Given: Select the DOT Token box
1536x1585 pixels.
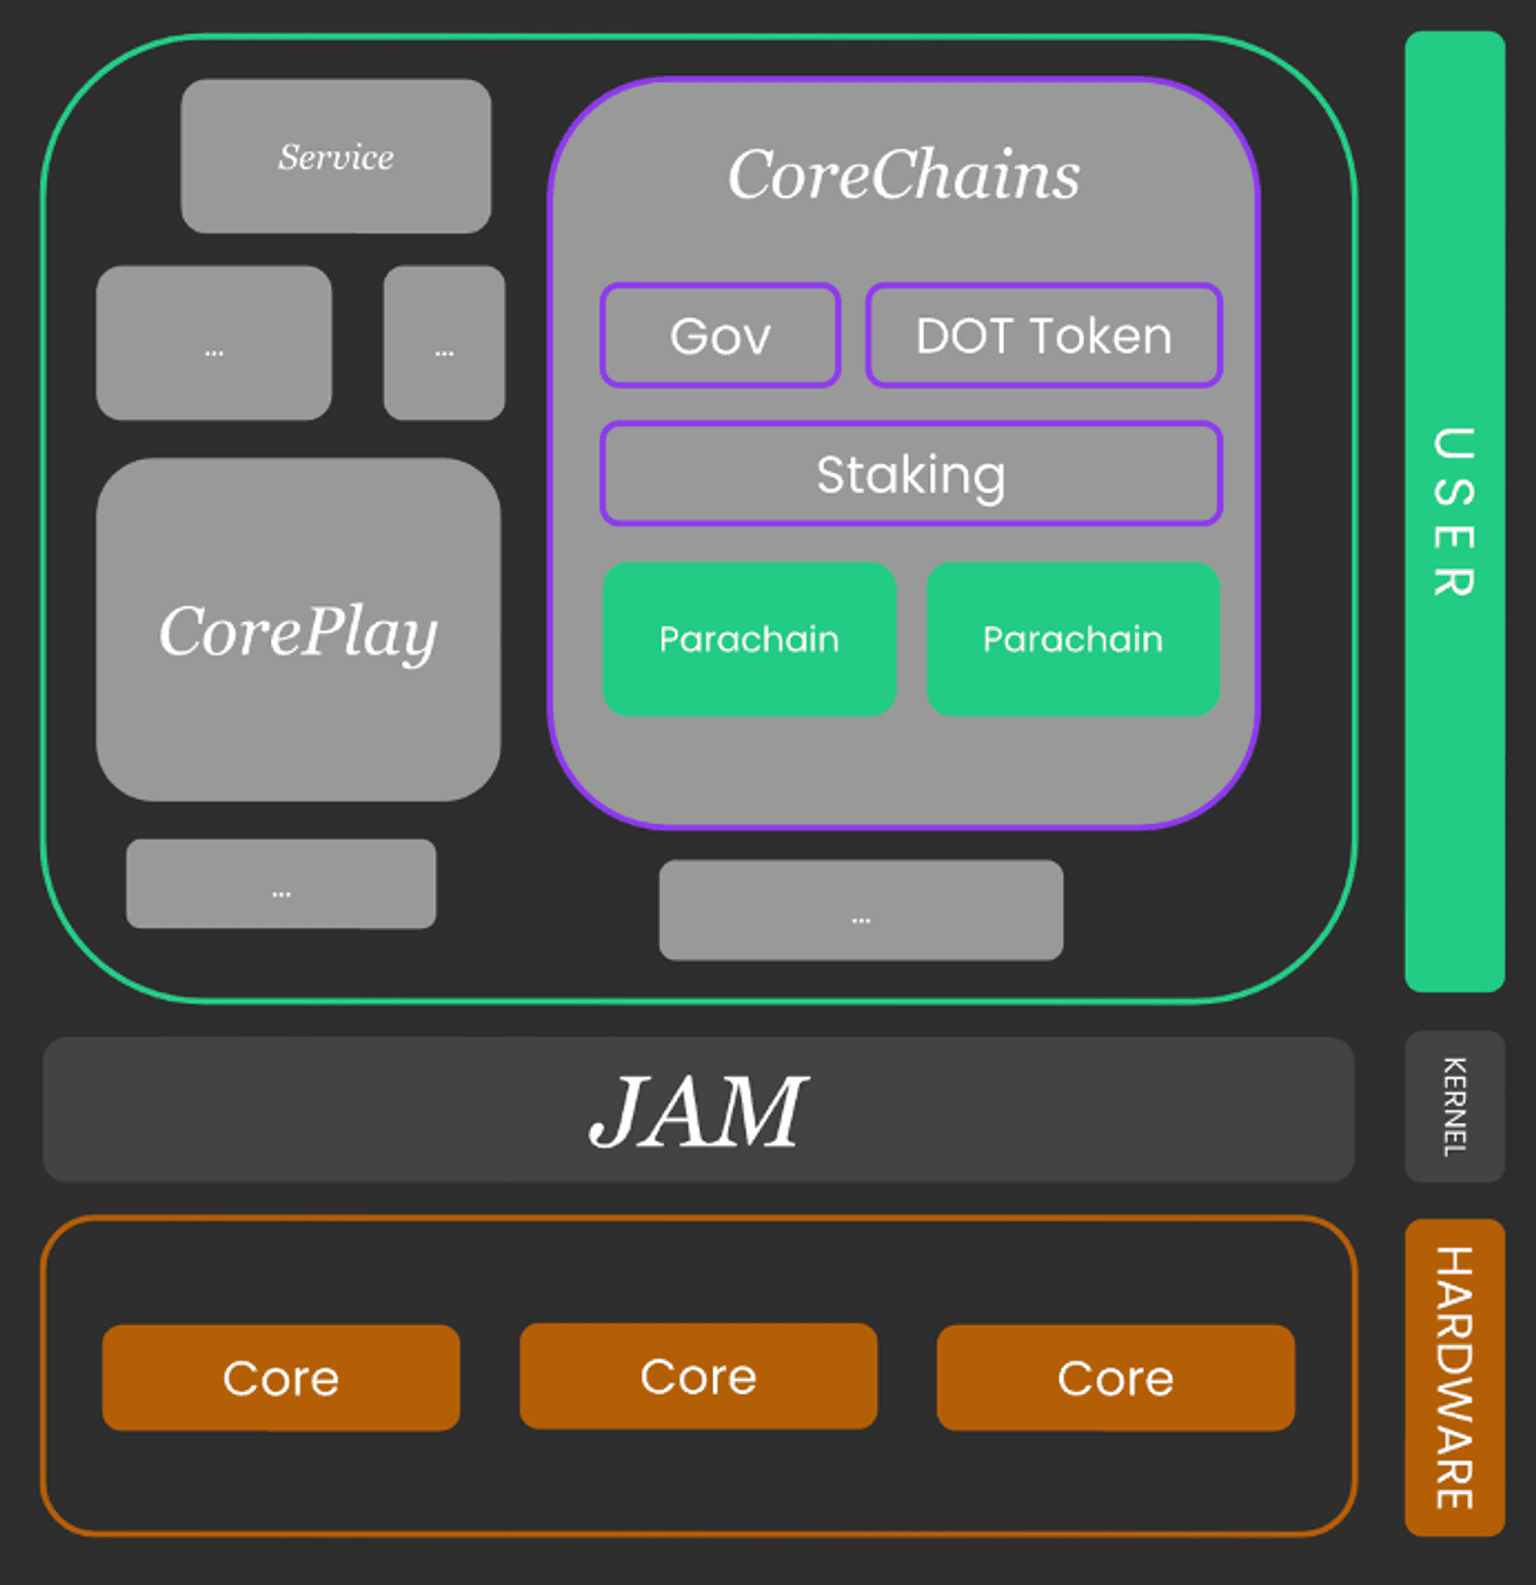Looking at the screenshot, I should tap(1044, 336).
